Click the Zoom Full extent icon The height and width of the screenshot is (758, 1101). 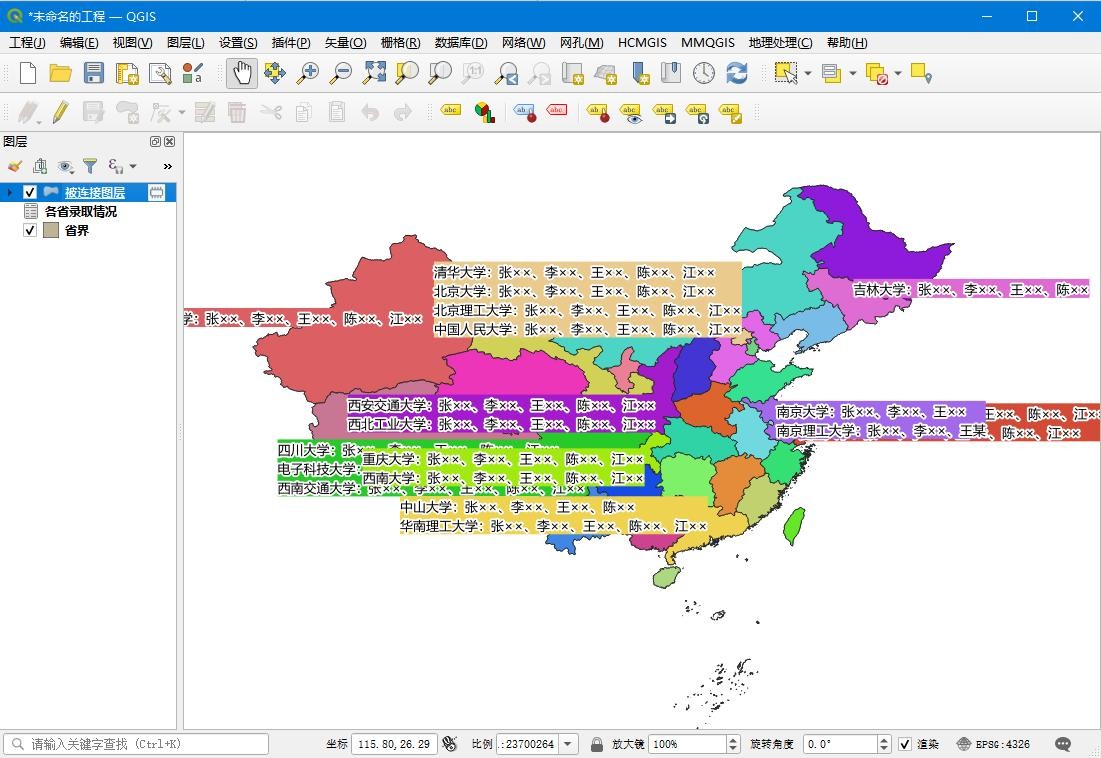374,73
